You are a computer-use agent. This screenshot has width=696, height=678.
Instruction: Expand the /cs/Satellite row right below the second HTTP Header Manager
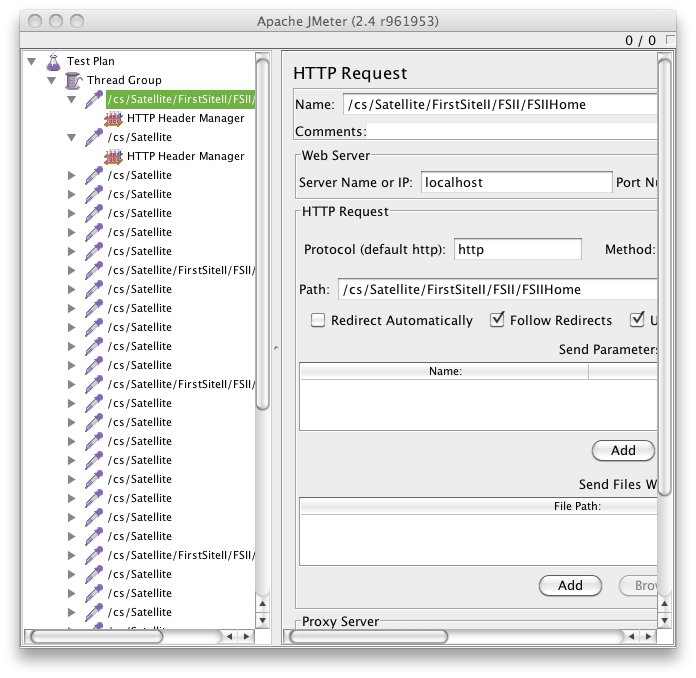[71, 175]
